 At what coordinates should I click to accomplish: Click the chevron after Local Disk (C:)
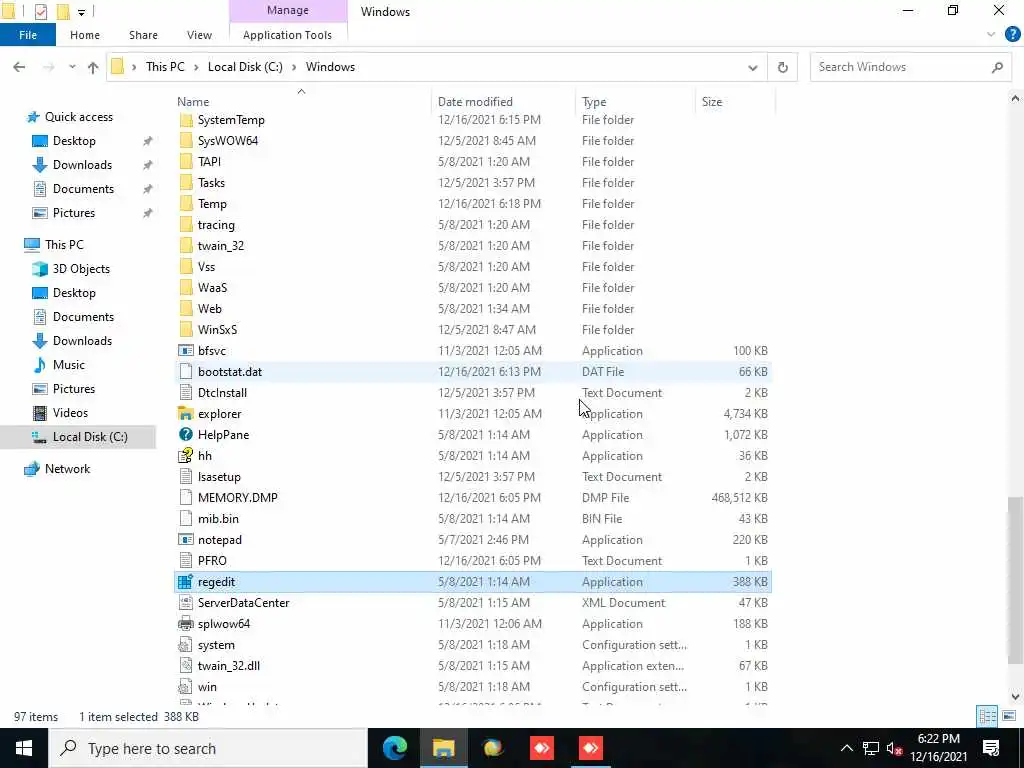tap(294, 67)
